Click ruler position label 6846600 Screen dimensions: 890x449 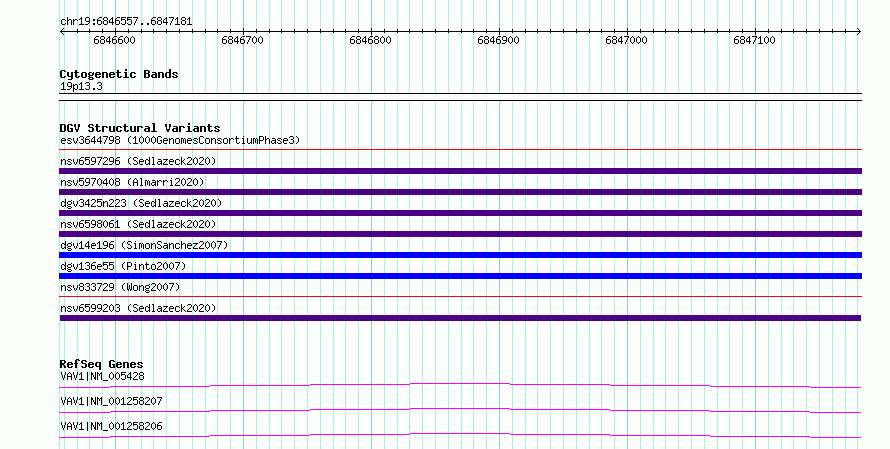(114, 40)
